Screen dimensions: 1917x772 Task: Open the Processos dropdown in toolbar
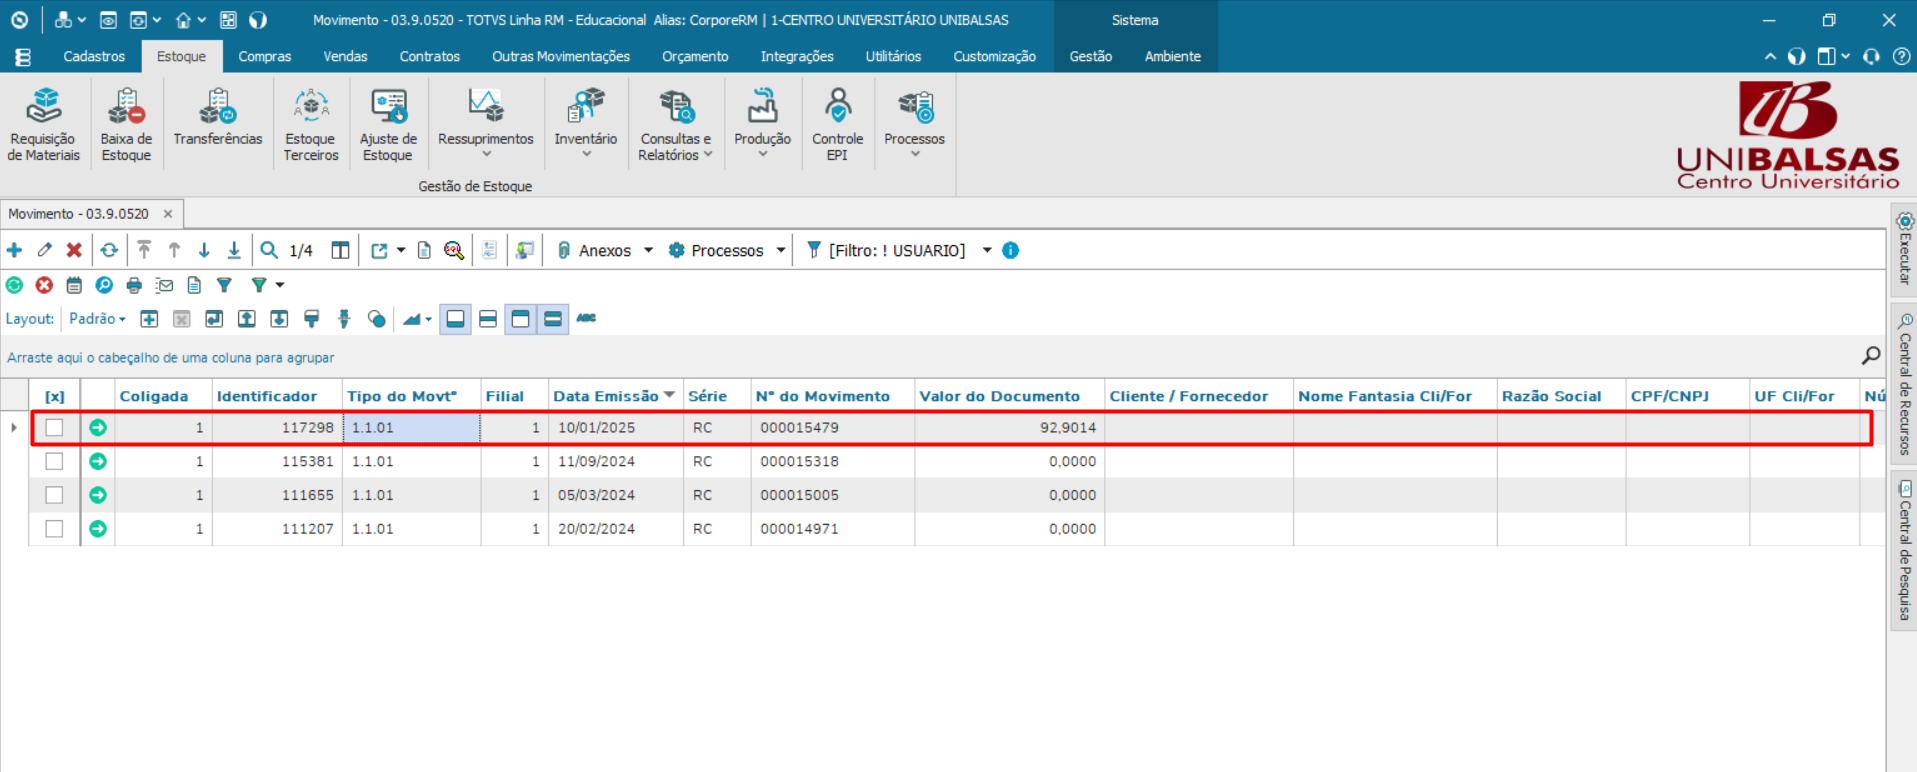pyautogui.click(x=780, y=251)
